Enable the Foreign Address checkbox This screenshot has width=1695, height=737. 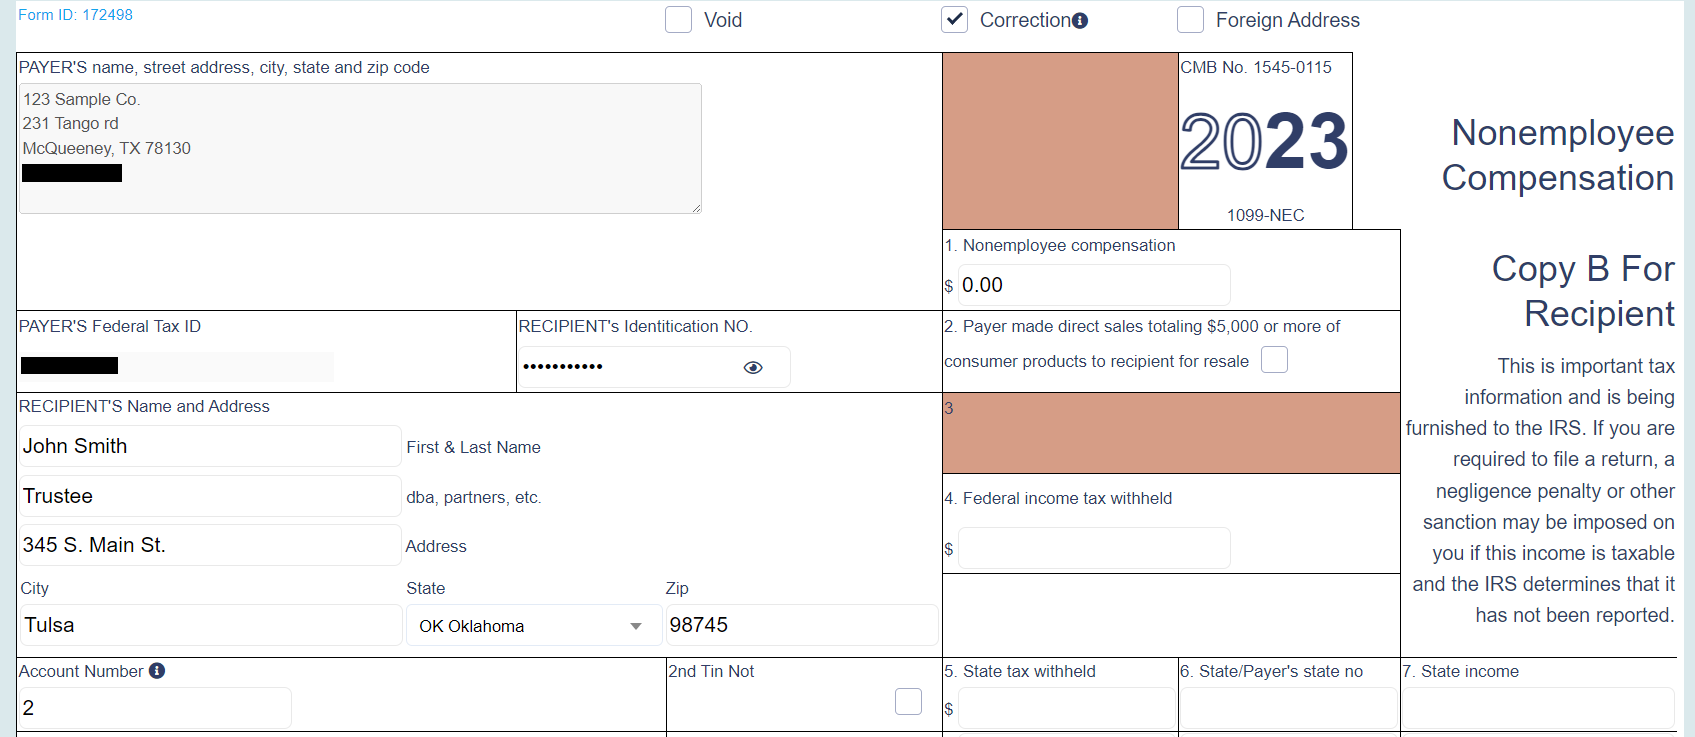pos(1190,20)
